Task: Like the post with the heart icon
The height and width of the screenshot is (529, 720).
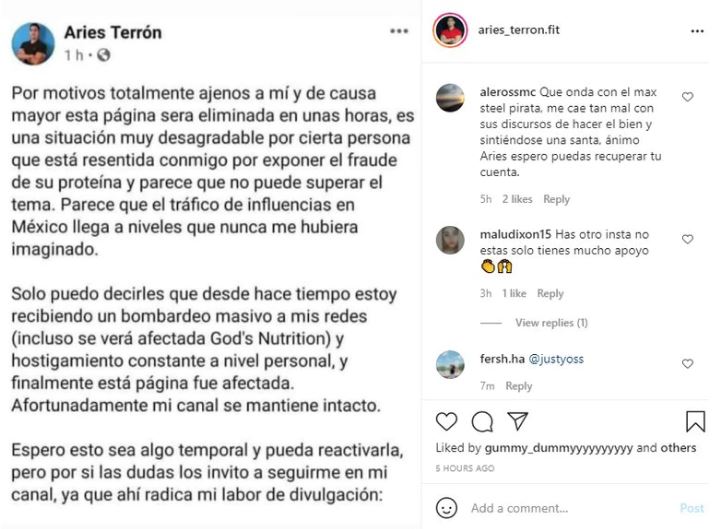Action: pyautogui.click(x=449, y=421)
